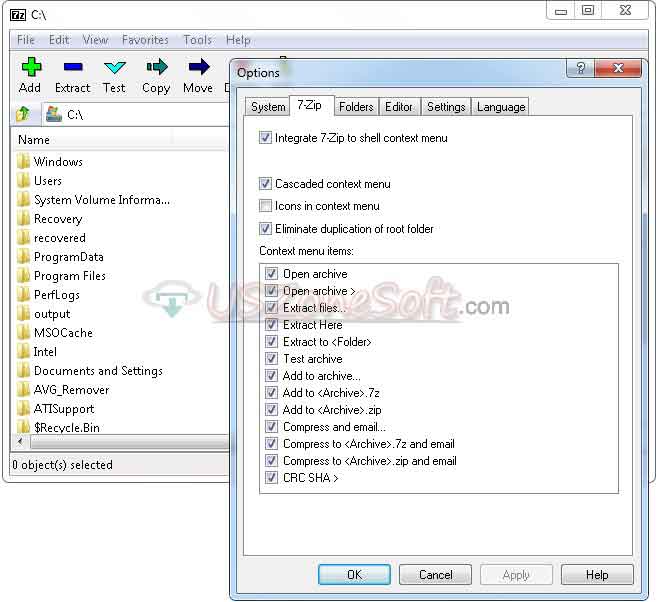Click the Cancel button
The image size is (657, 602).
point(435,574)
